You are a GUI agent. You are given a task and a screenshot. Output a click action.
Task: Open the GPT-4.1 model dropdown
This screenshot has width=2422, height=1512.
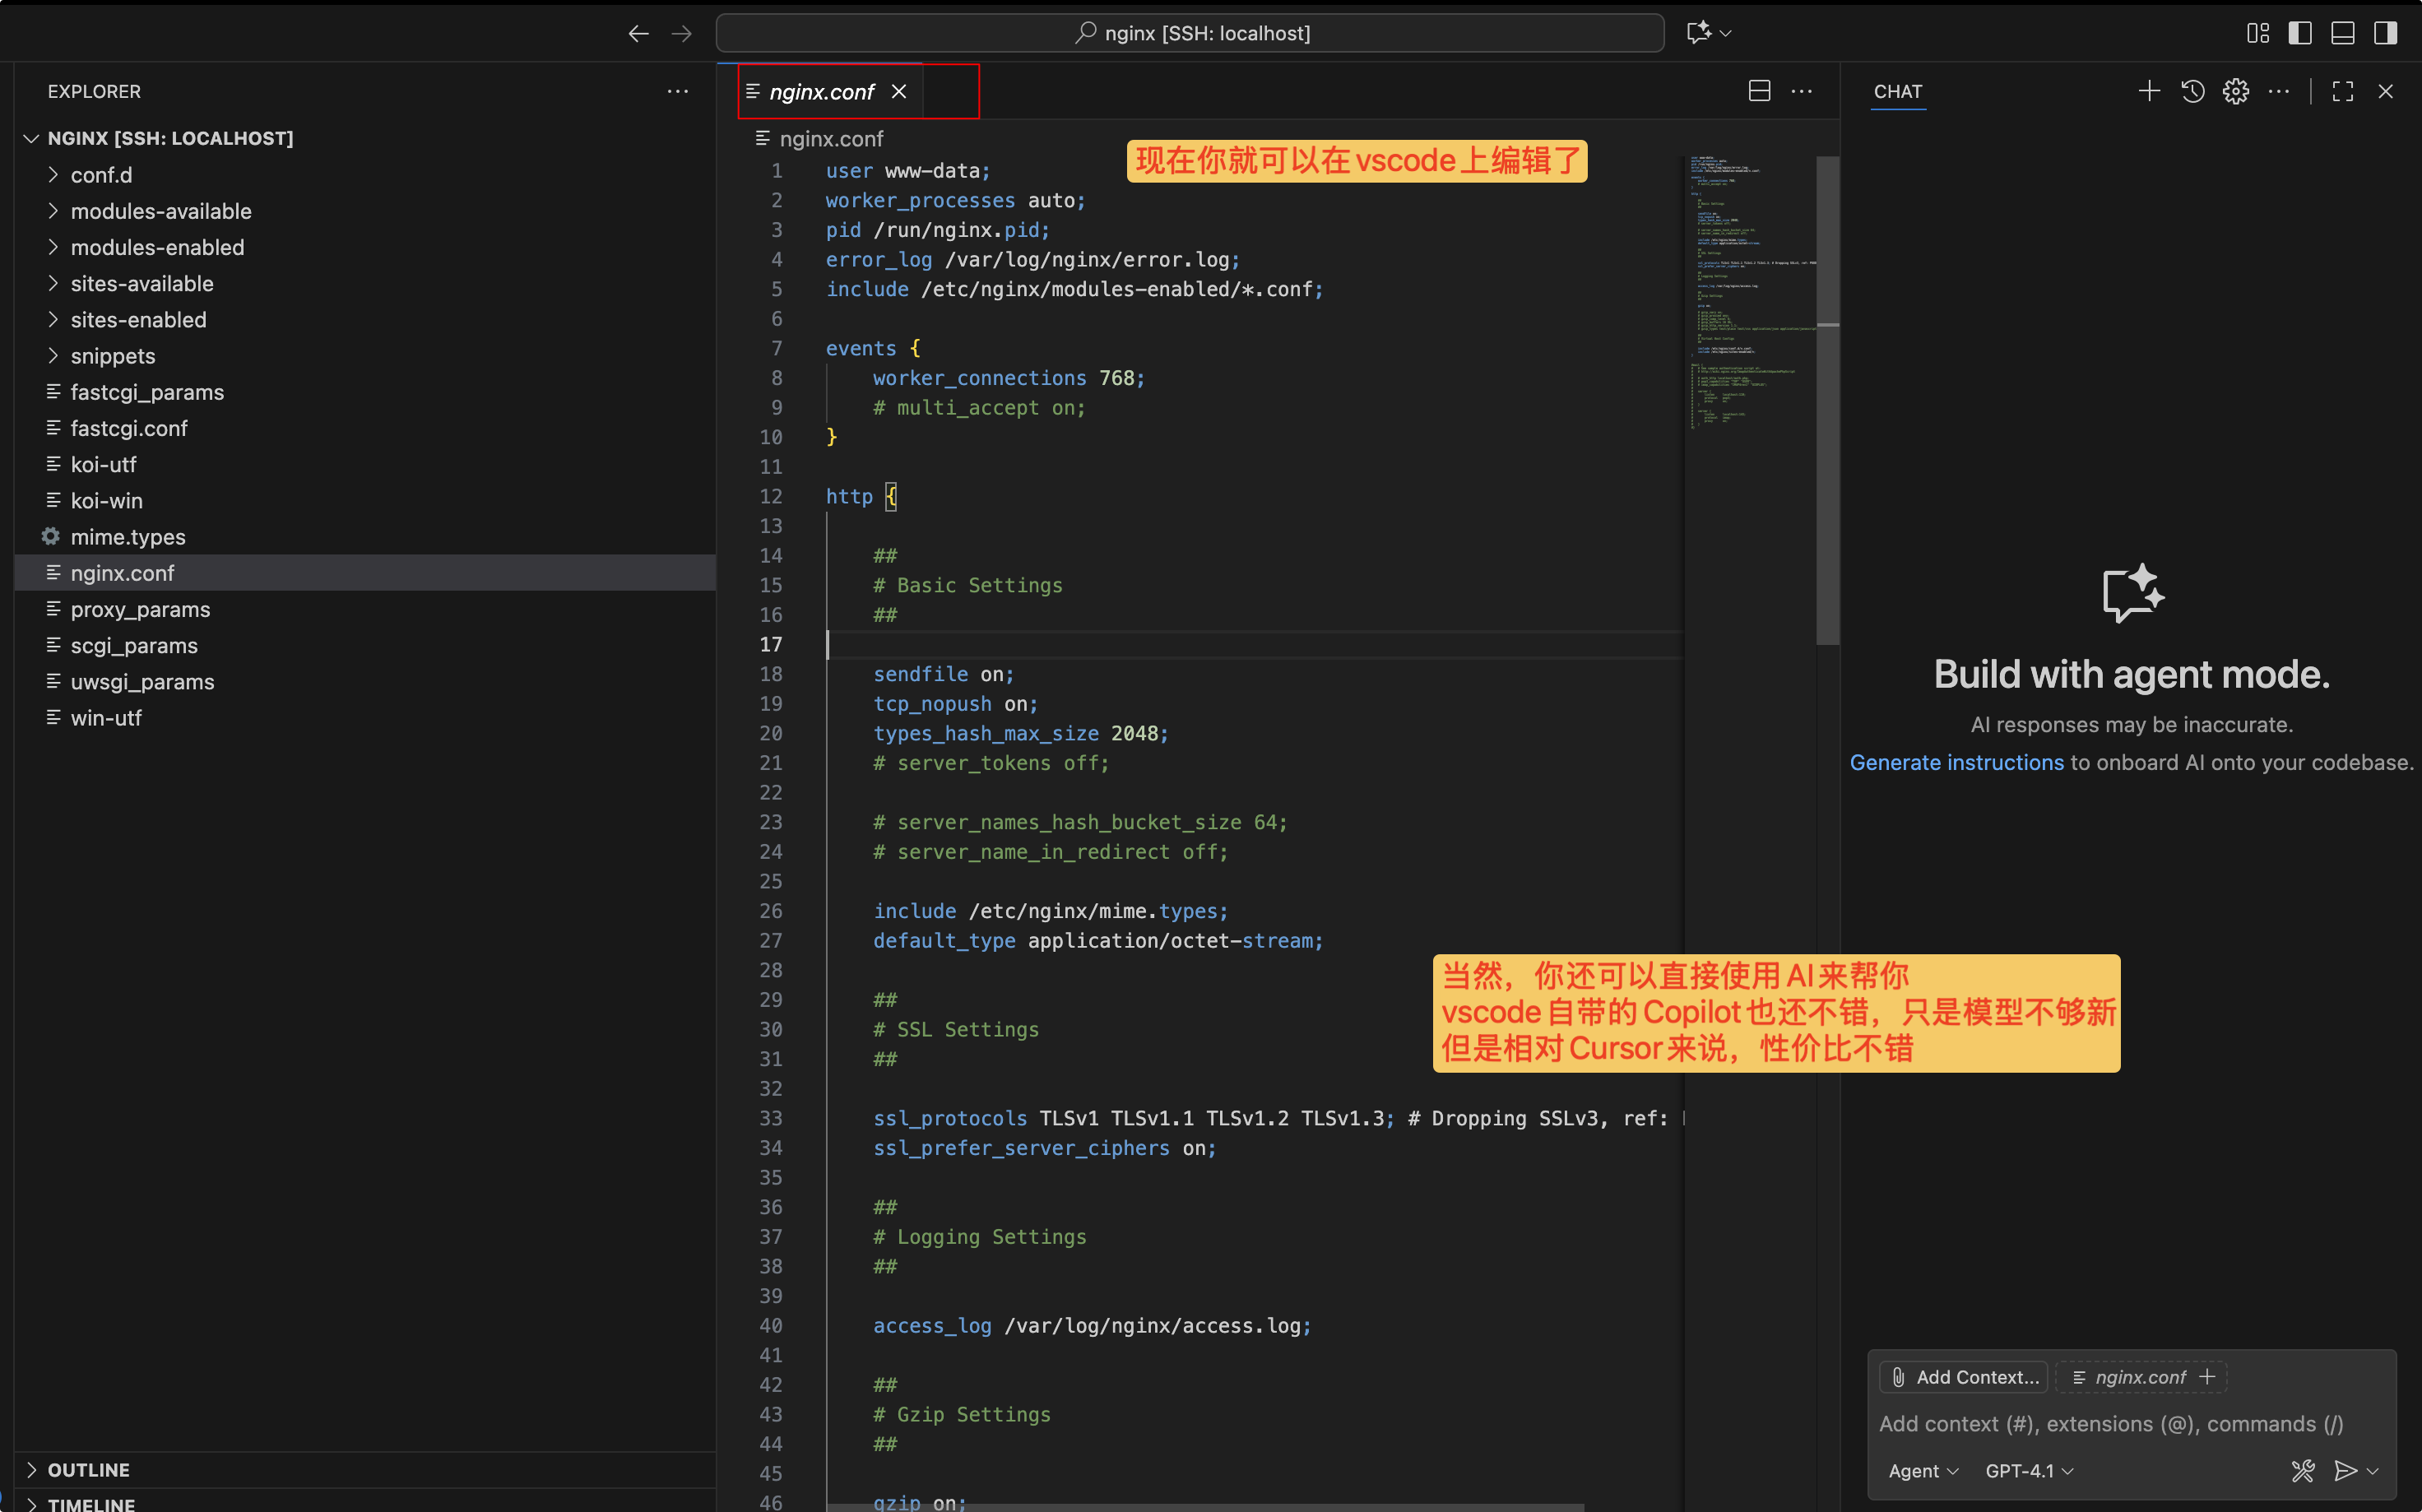coord(2026,1470)
